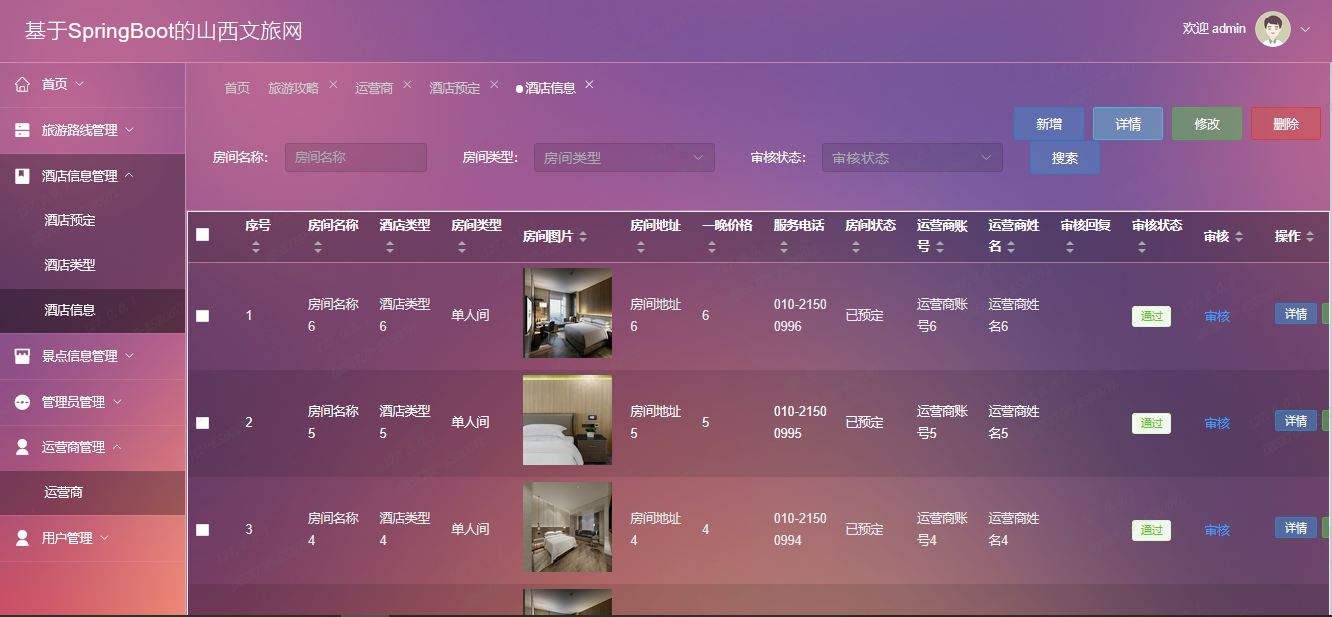Click the 运营商管理 person icon in sidebar
The width and height of the screenshot is (1332, 617).
pyautogui.click(x=22, y=447)
